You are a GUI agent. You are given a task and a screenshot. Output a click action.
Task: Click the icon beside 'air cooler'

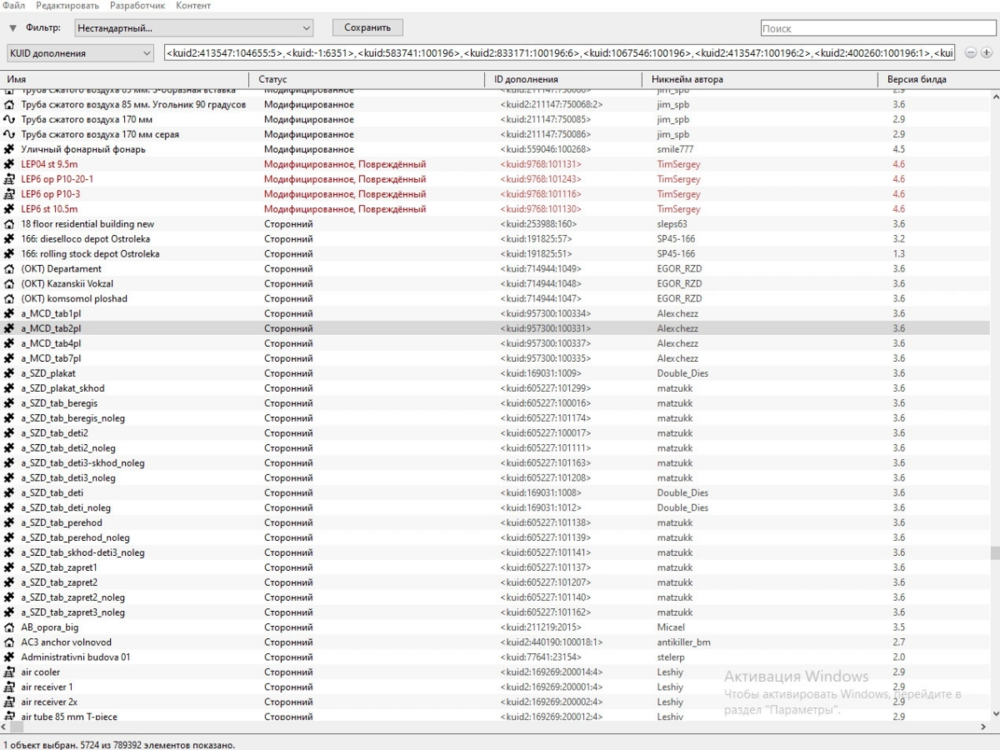9,672
